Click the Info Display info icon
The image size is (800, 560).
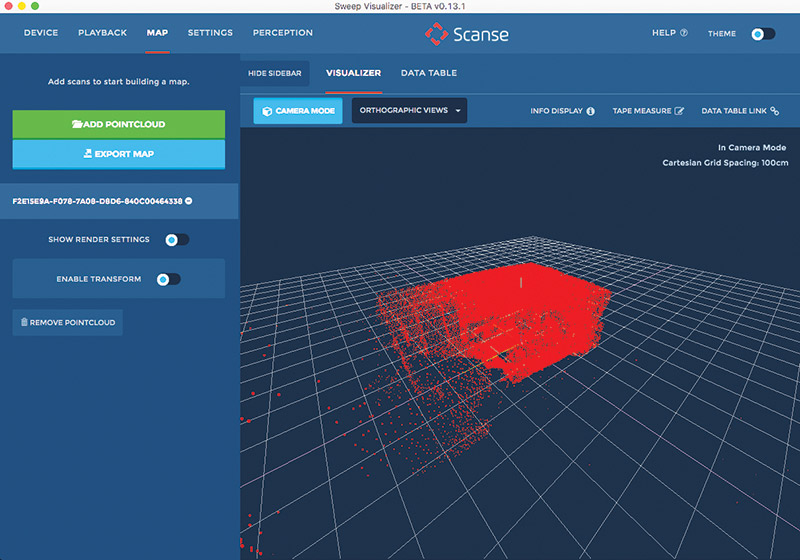click(x=590, y=111)
